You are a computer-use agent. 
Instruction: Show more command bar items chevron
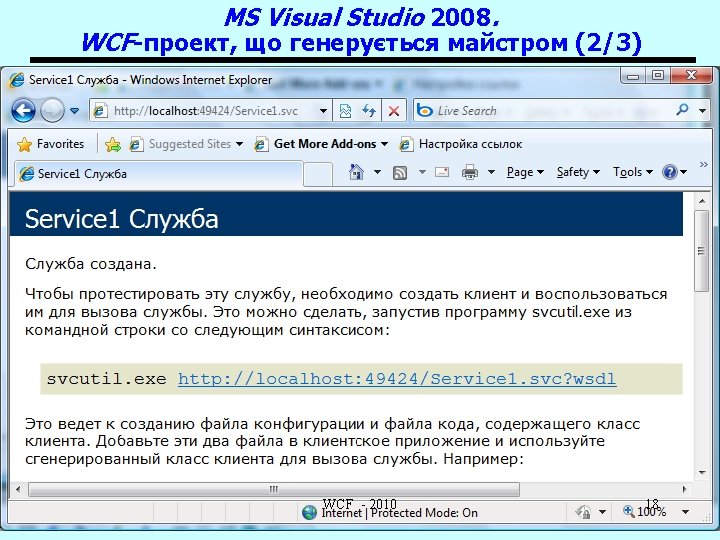point(703,164)
